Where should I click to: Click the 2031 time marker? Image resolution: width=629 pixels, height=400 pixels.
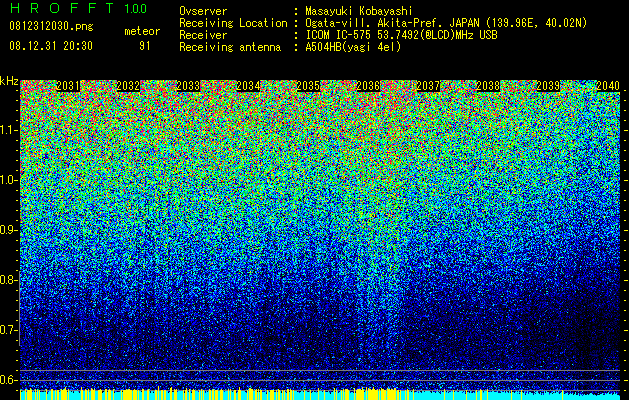point(68,86)
